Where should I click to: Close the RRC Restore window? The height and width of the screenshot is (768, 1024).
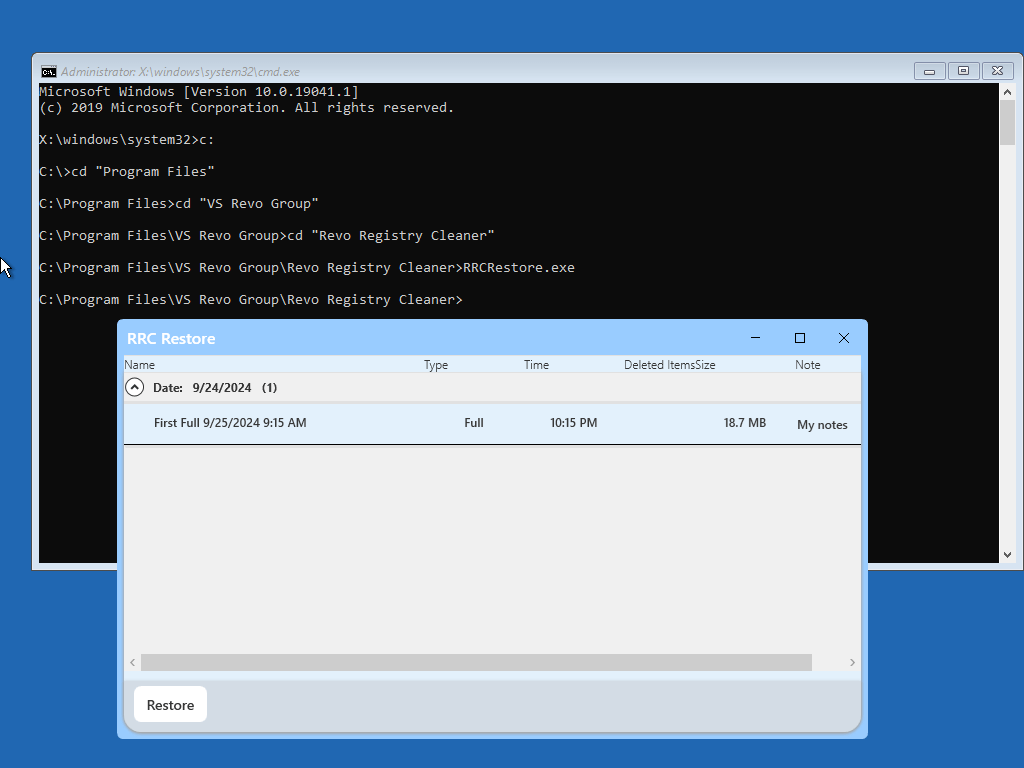pyautogui.click(x=843, y=338)
